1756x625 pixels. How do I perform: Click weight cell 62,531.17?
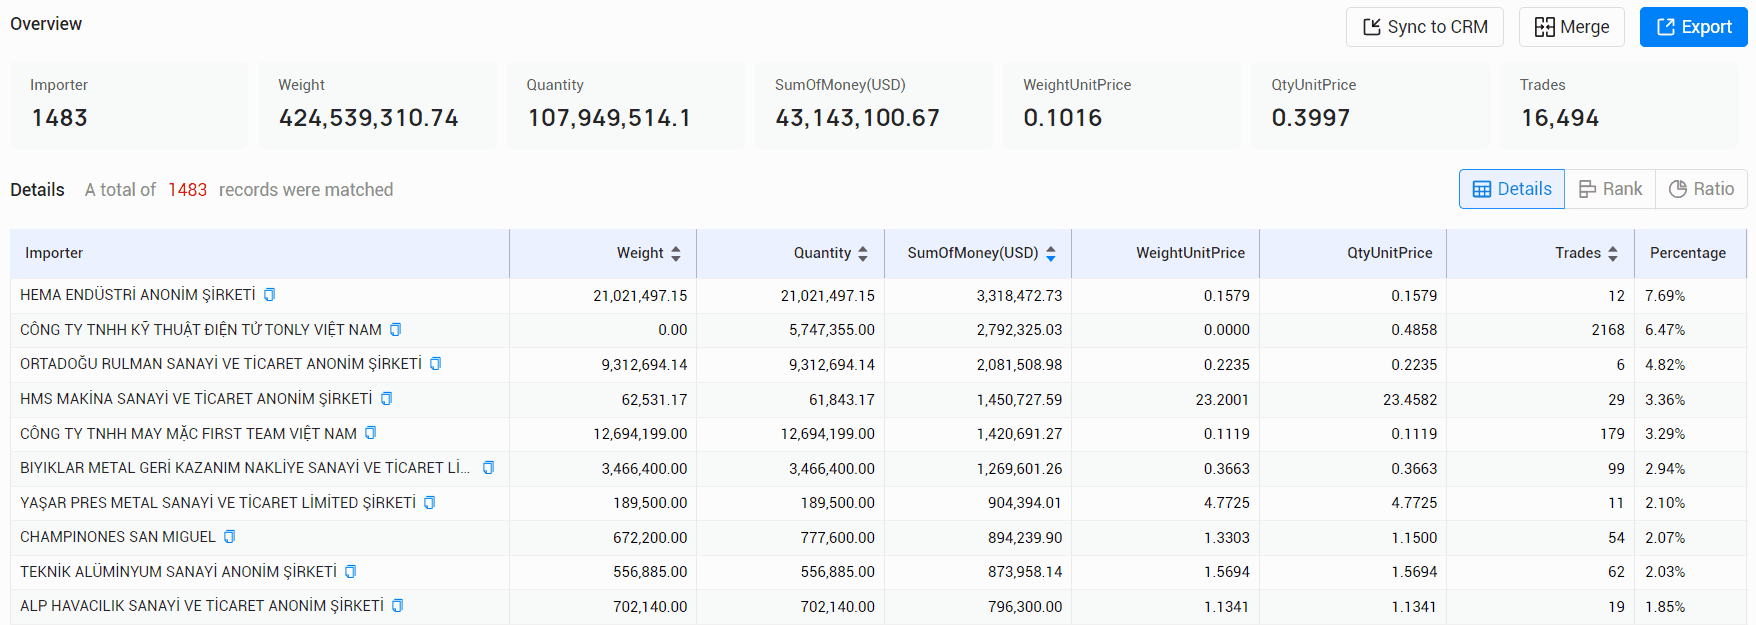(x=654, y=400)
